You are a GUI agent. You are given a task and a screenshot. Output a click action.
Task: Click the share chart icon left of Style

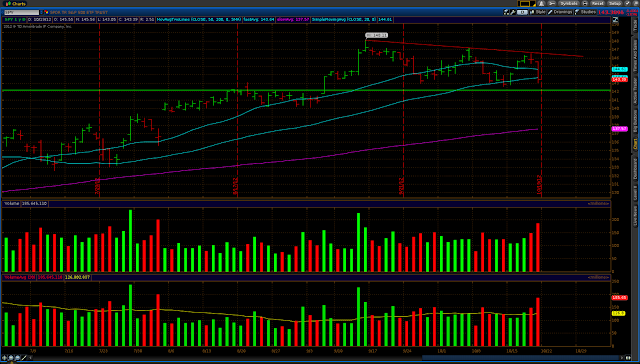tap(506, 12)
